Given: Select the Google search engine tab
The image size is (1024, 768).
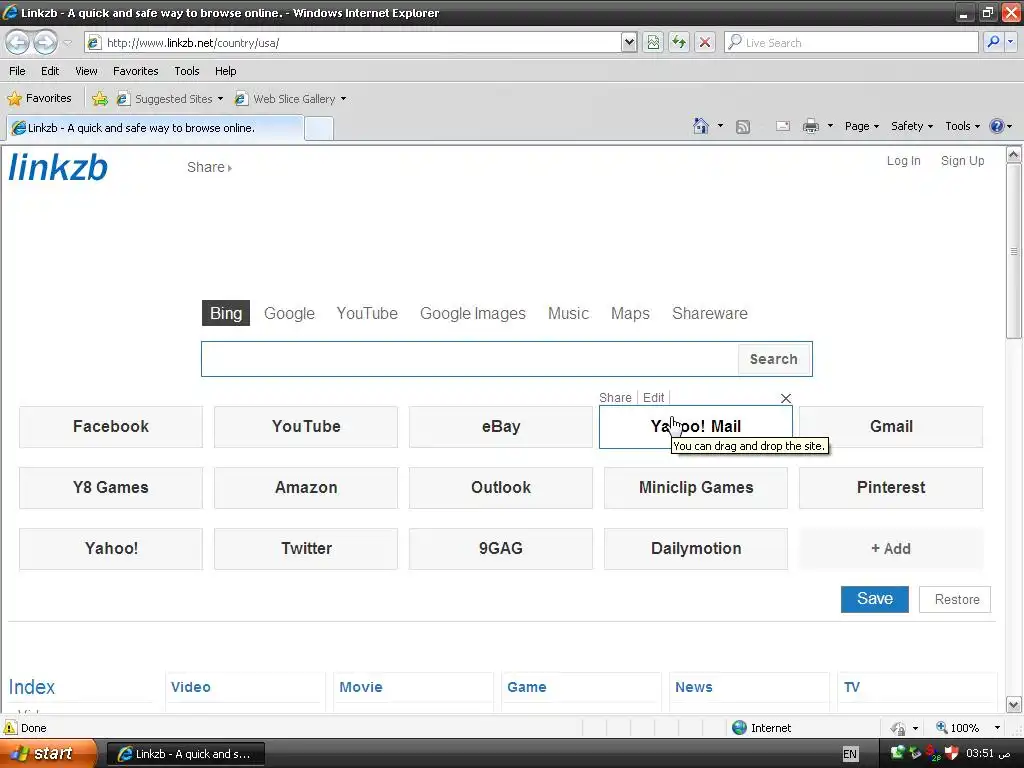Looking at the screenshot, I should (289, 313).
